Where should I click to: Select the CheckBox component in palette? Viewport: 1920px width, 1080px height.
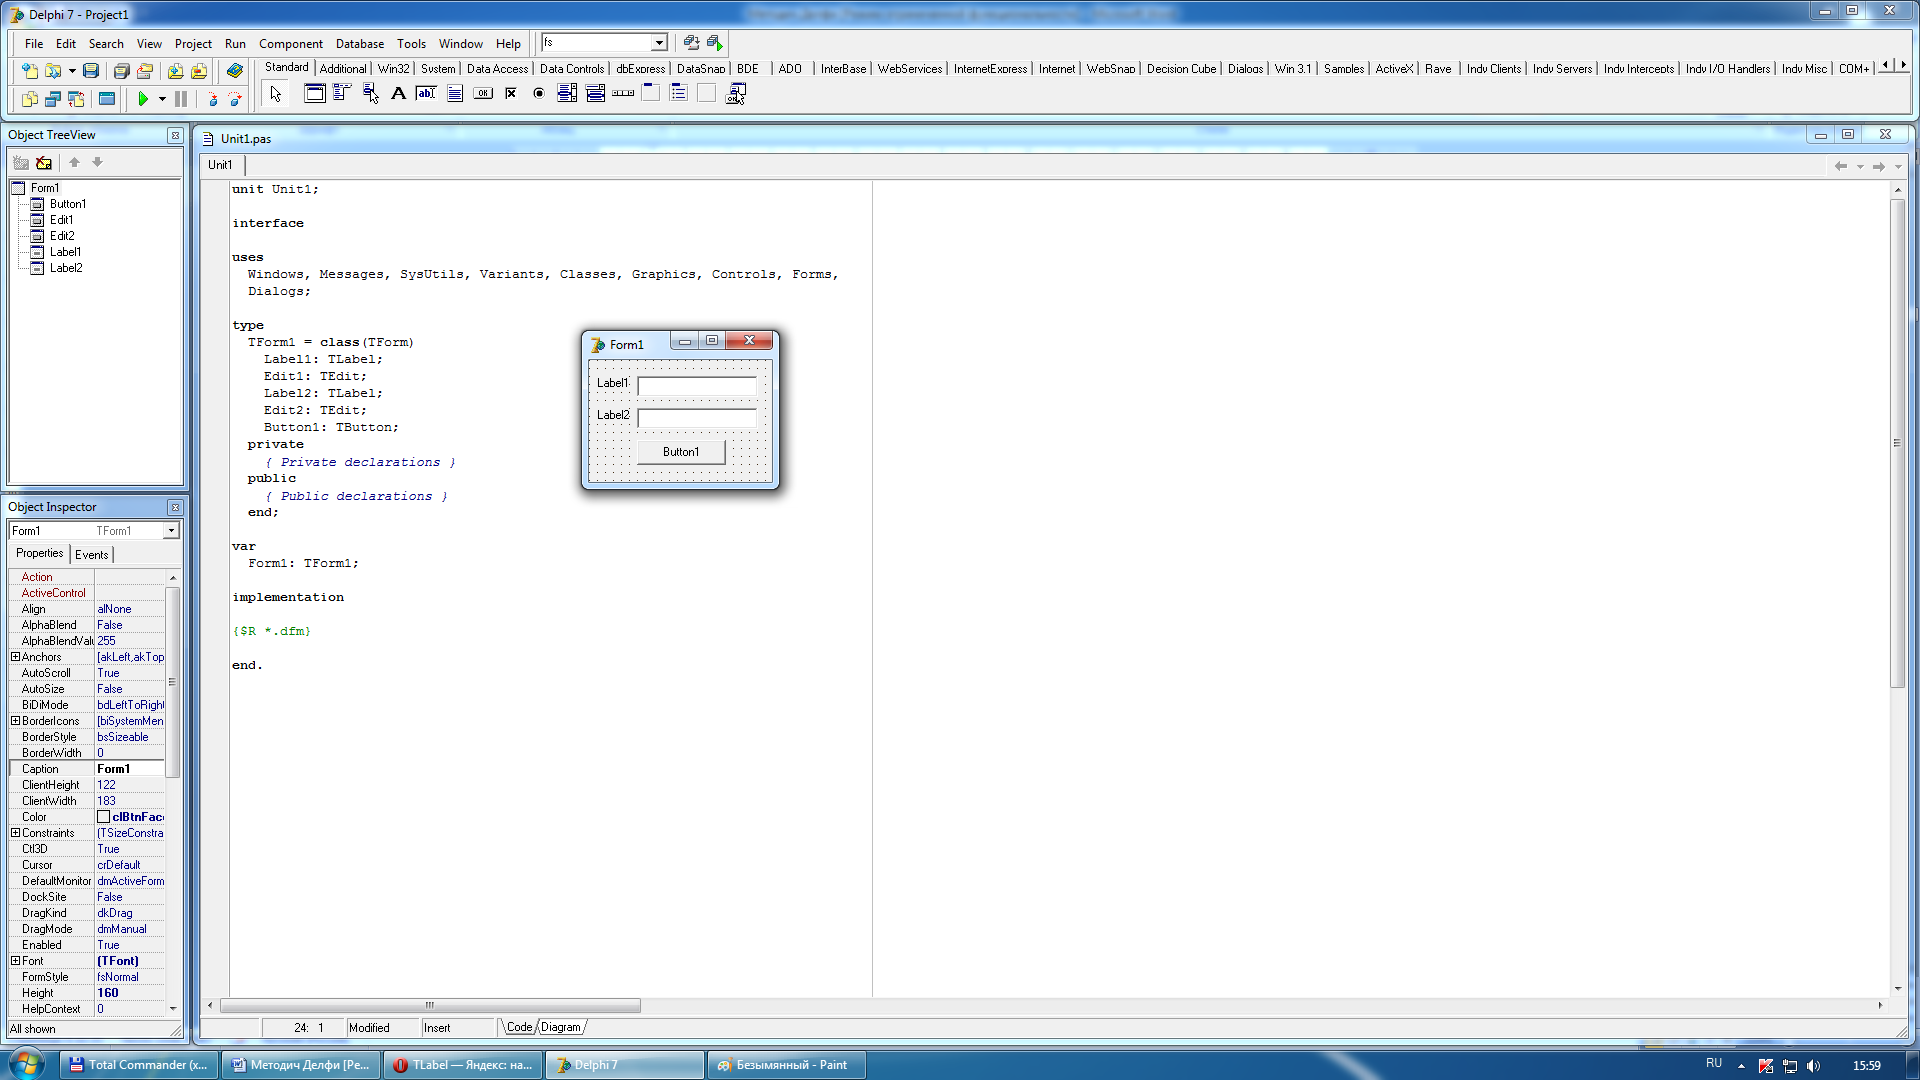(510, 93)
